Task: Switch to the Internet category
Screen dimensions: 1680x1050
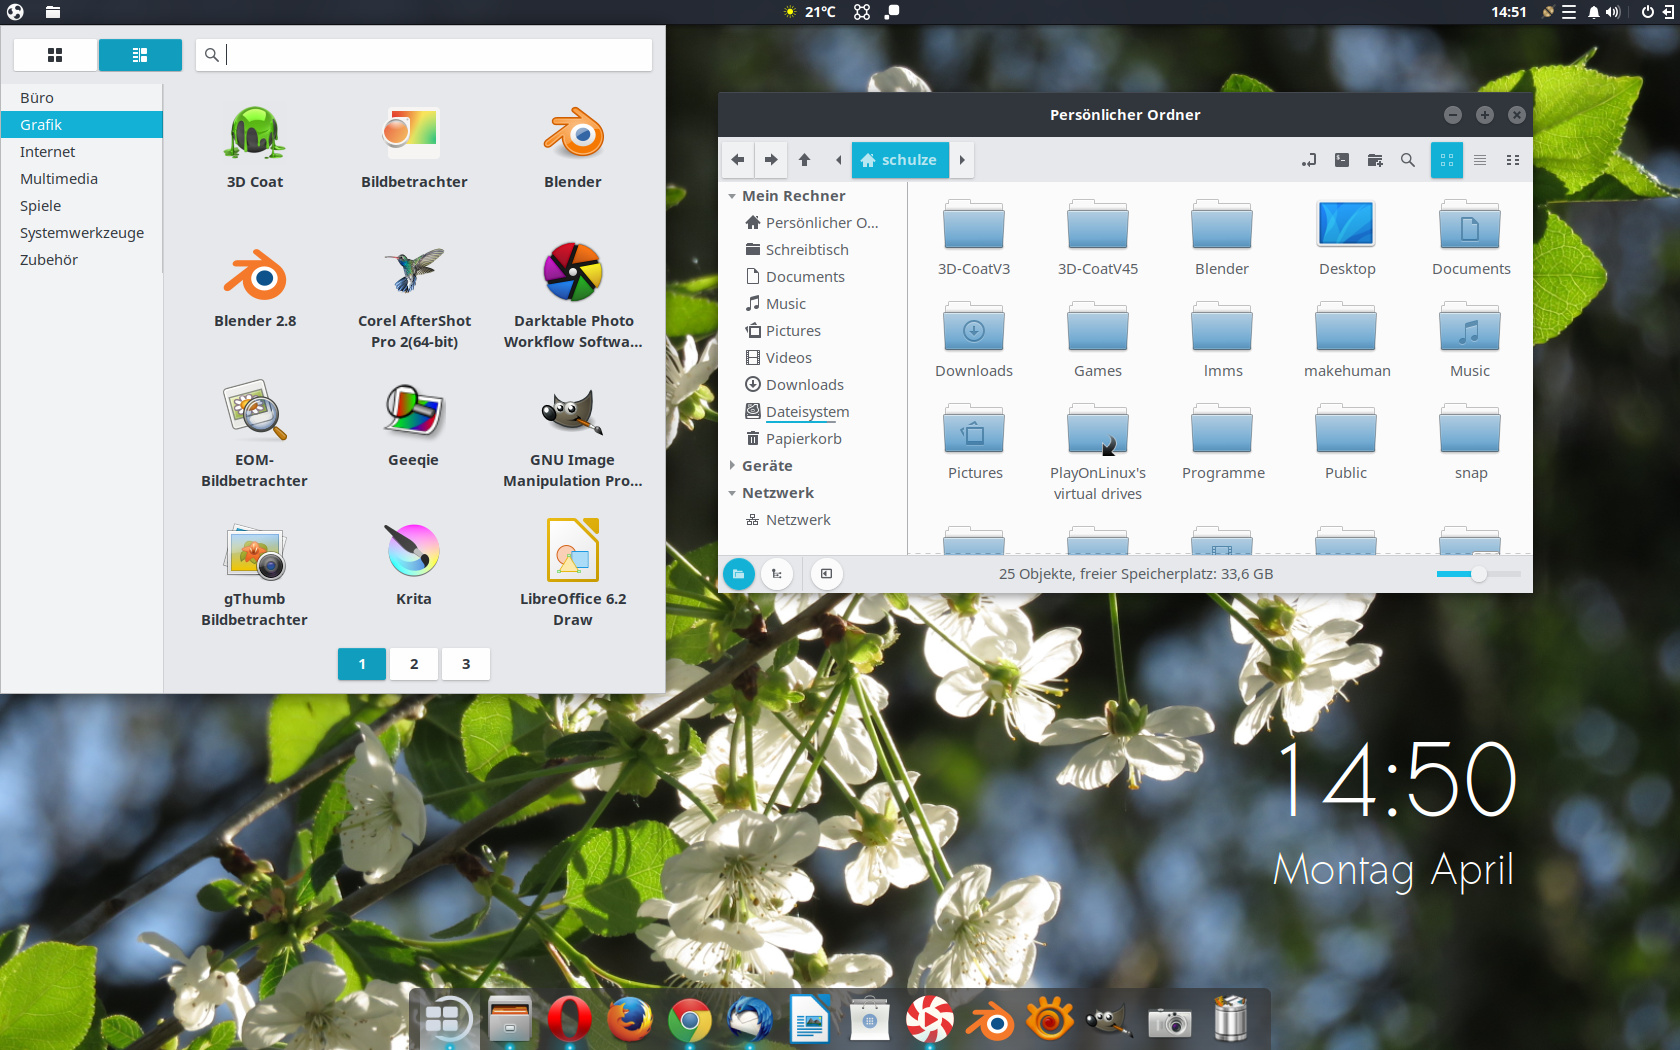Action: tap(47, 151)
